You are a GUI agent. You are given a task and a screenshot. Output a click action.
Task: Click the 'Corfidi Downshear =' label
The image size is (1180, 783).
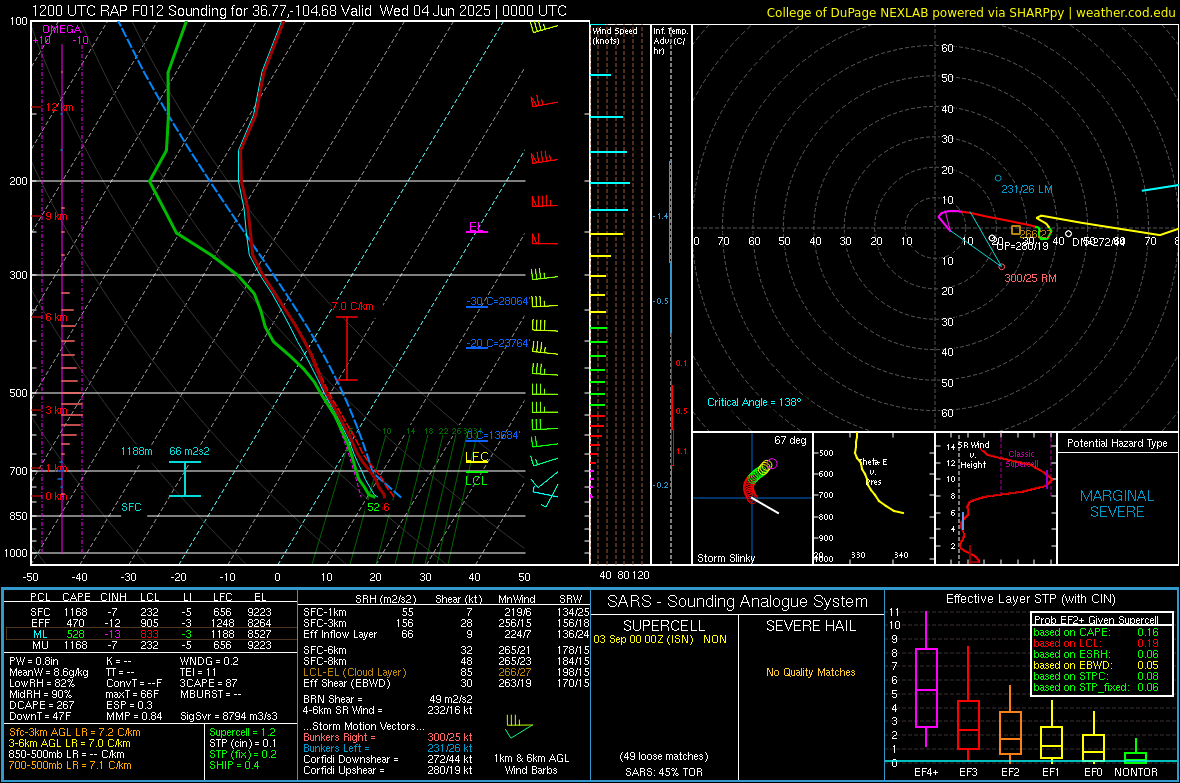pyautogui.click(x=351, y=759)
